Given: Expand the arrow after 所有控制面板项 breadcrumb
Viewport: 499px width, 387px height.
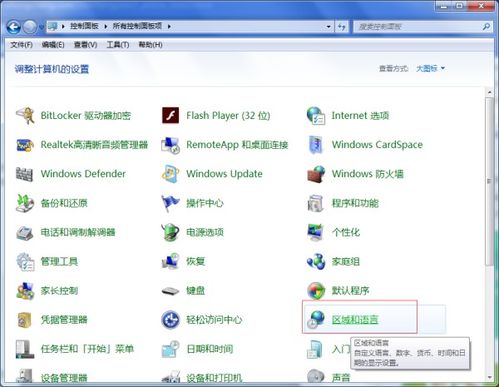Looking at the screenshot, I should click(169, 26).
